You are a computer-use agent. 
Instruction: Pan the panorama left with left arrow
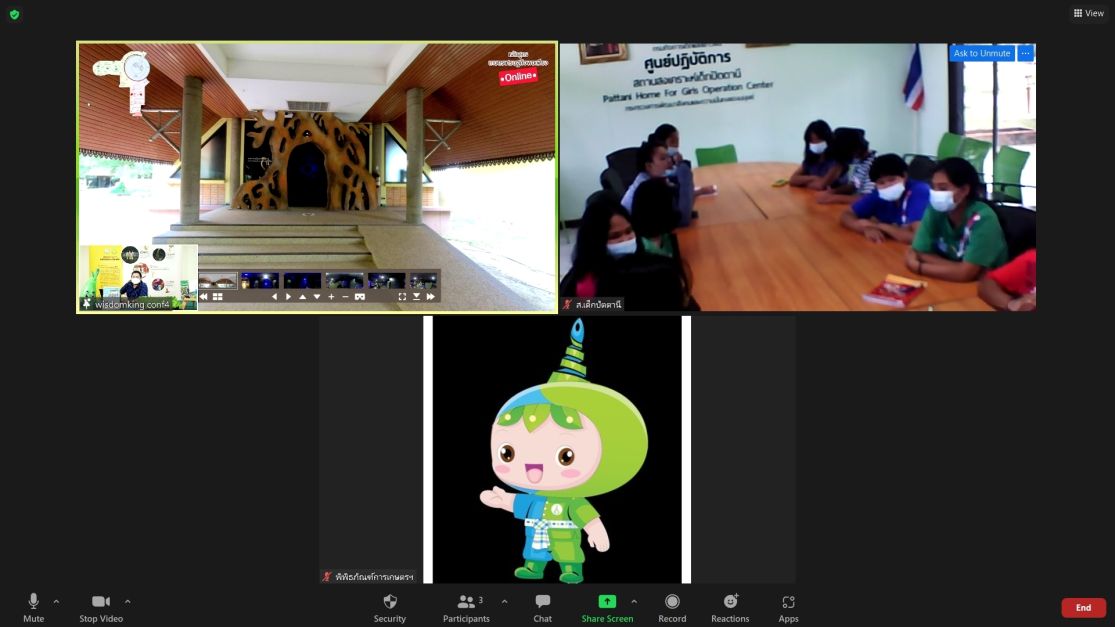(x=274, y=297)
